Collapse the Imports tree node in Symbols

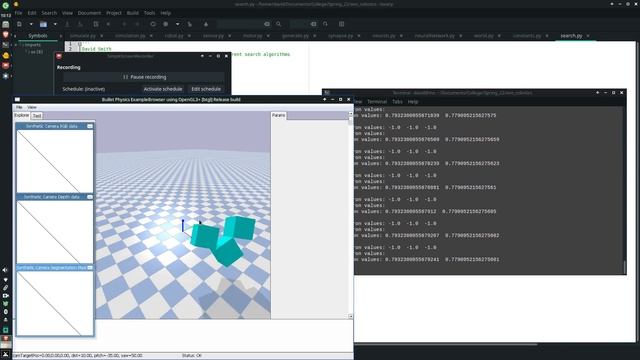(x=16, y=45)
